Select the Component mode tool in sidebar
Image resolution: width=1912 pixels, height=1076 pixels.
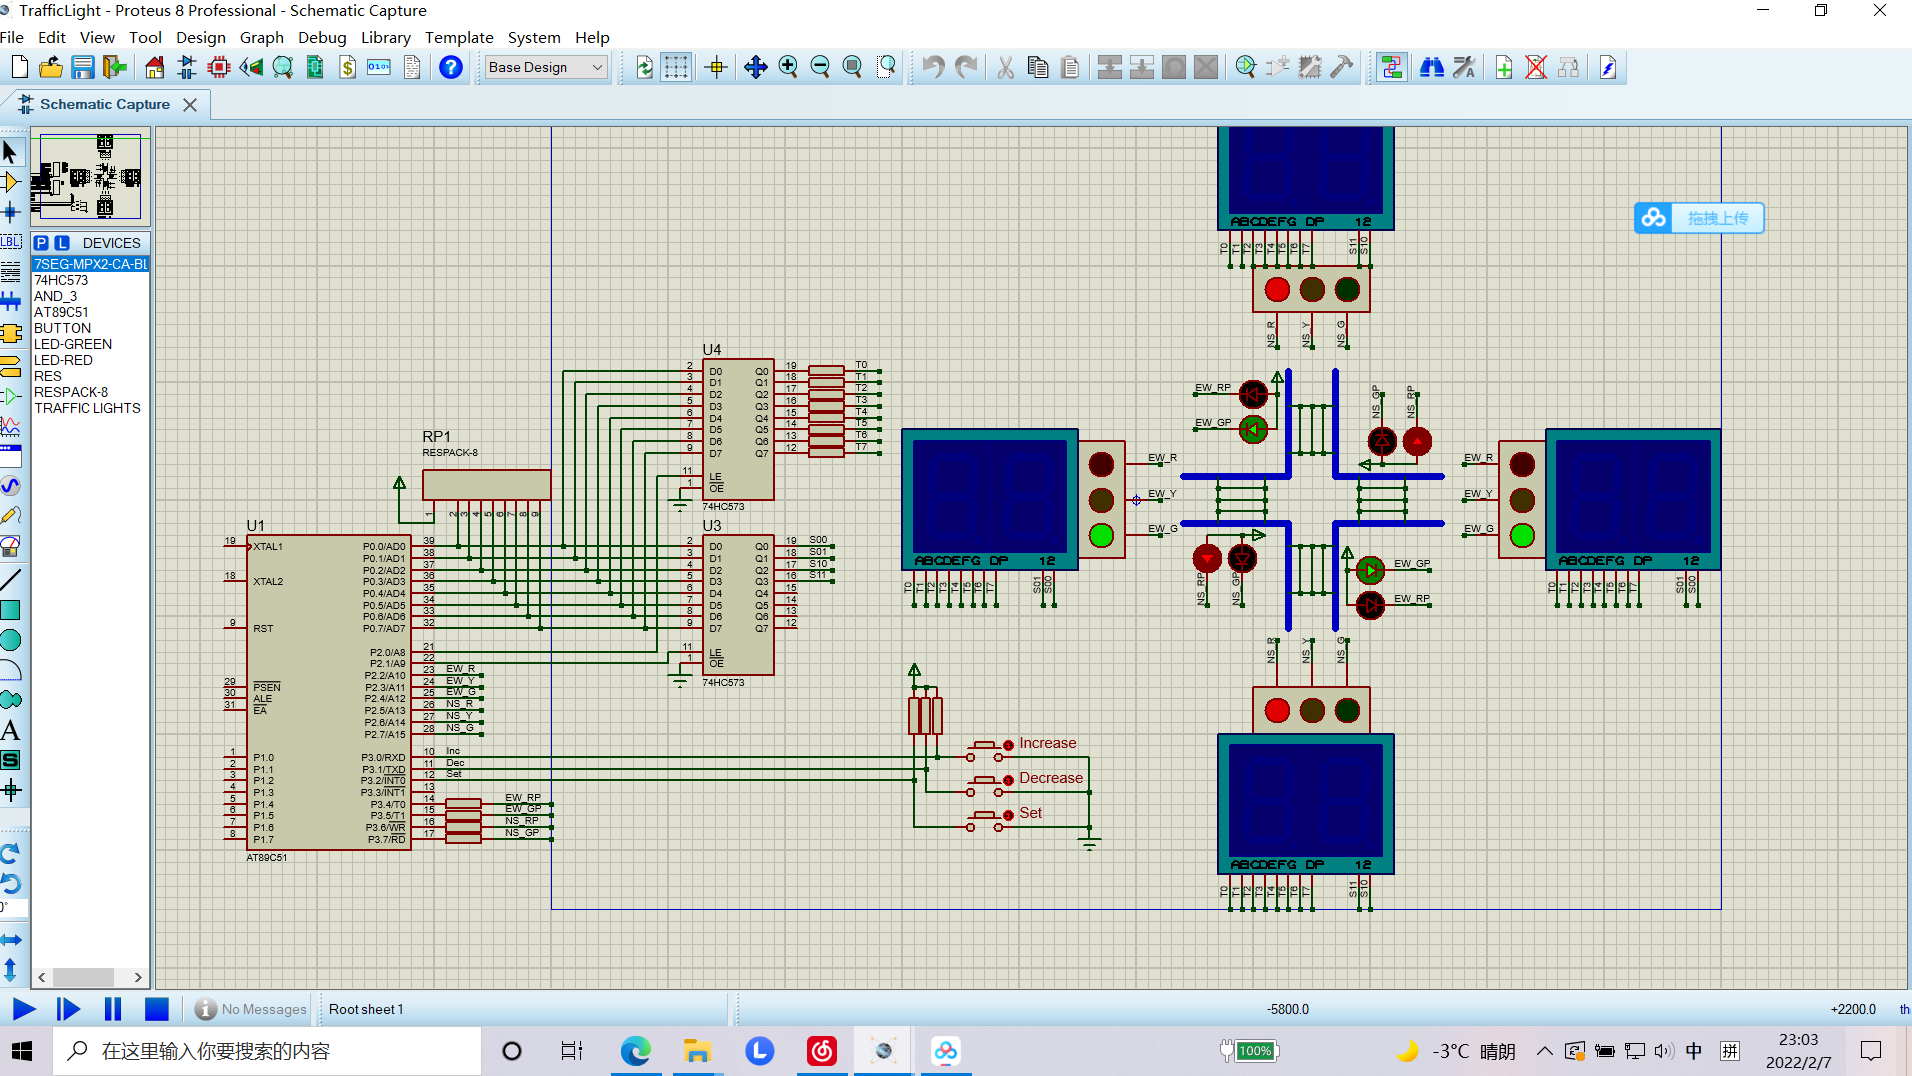(x=11, y=182)
